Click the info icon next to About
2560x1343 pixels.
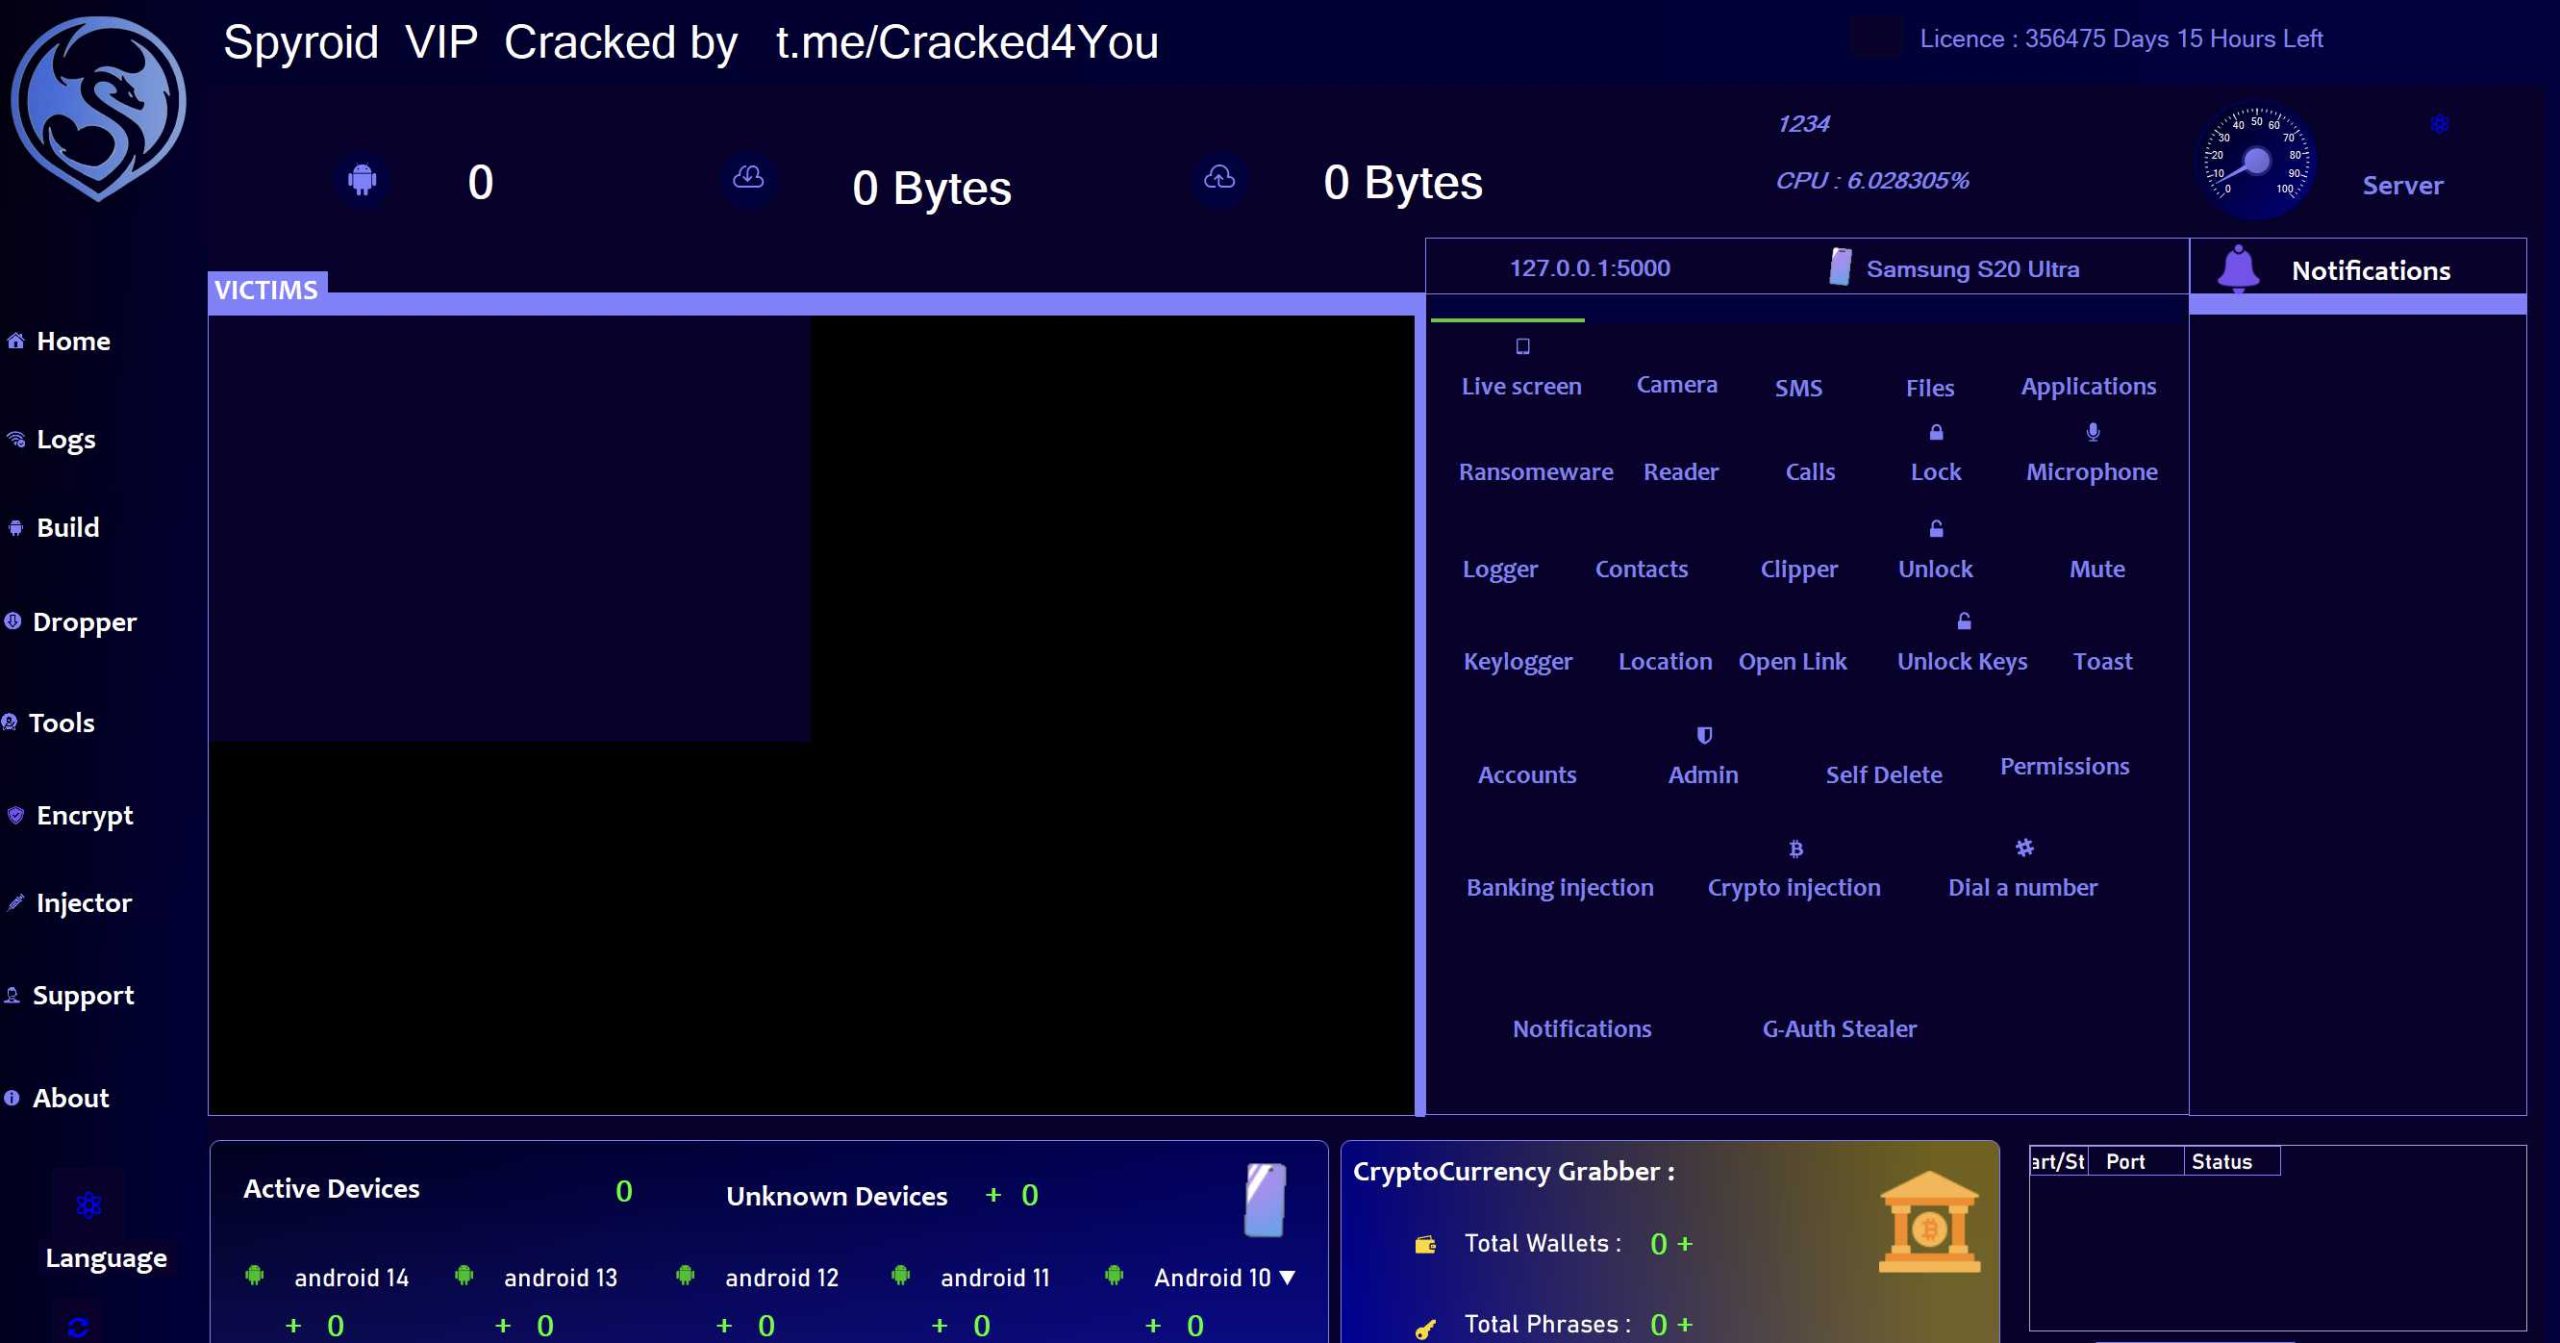click(12, 1097)
